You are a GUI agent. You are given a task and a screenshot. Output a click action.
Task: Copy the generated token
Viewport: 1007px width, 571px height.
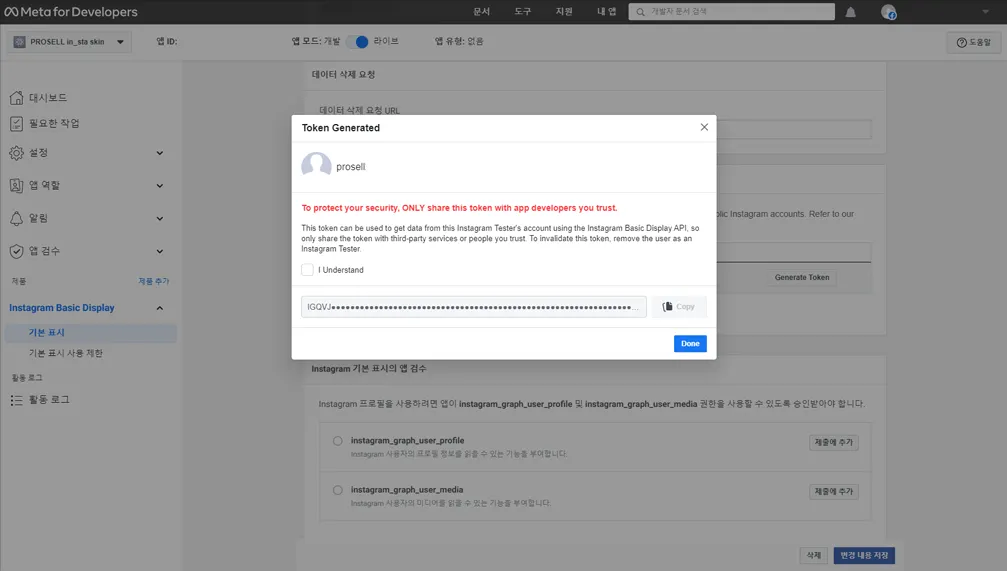pyautogui.click(x=679, y=307)
